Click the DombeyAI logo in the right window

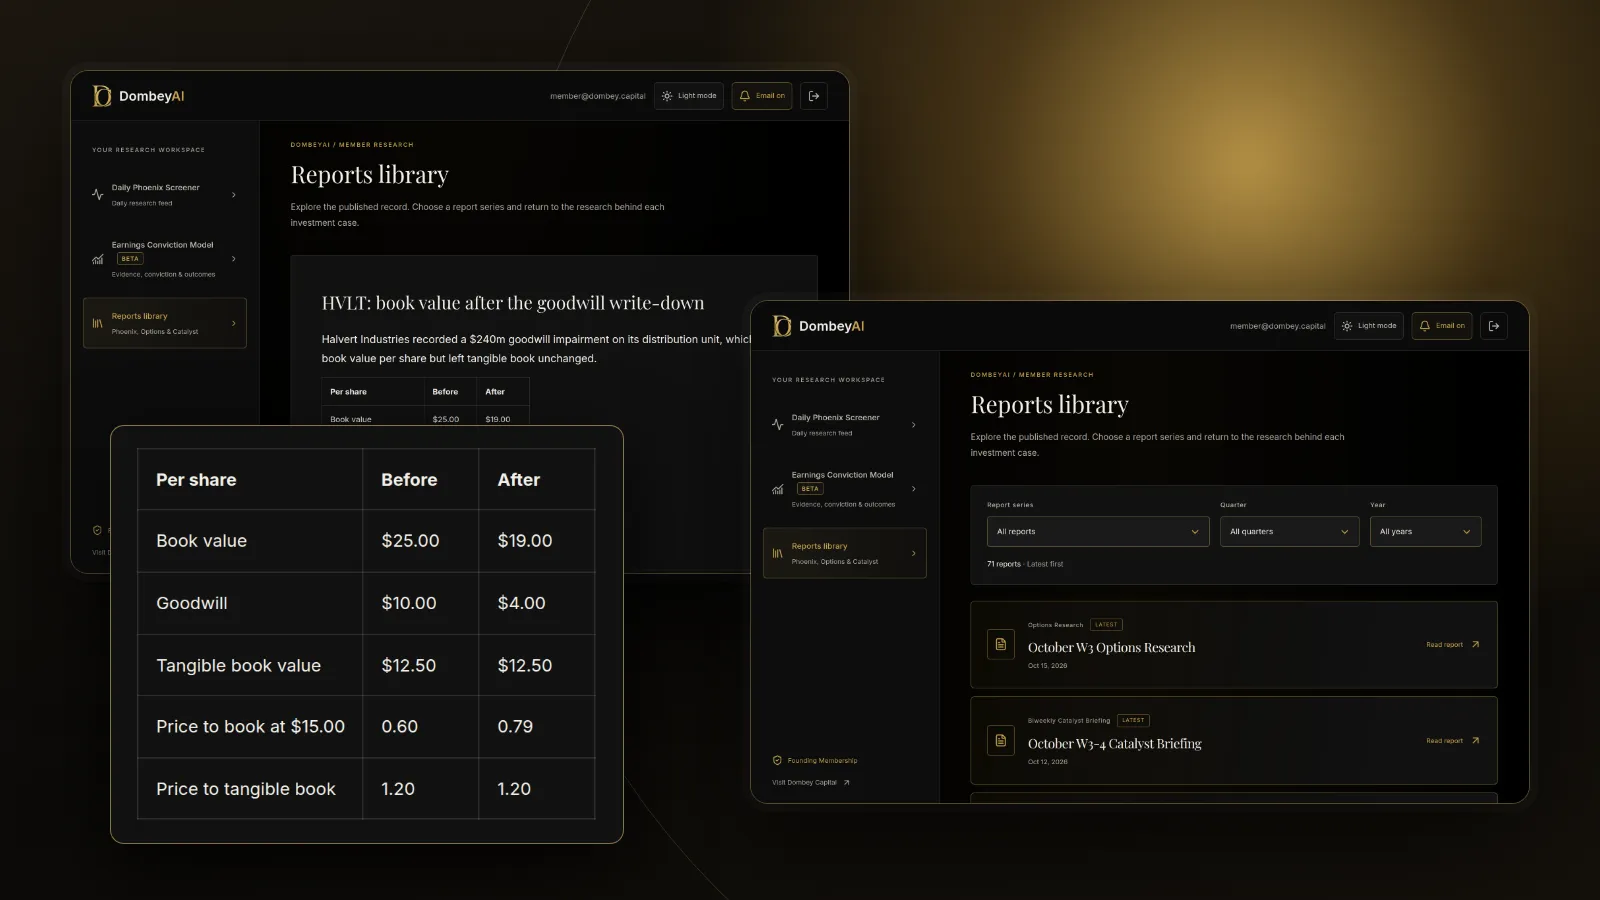819,326
